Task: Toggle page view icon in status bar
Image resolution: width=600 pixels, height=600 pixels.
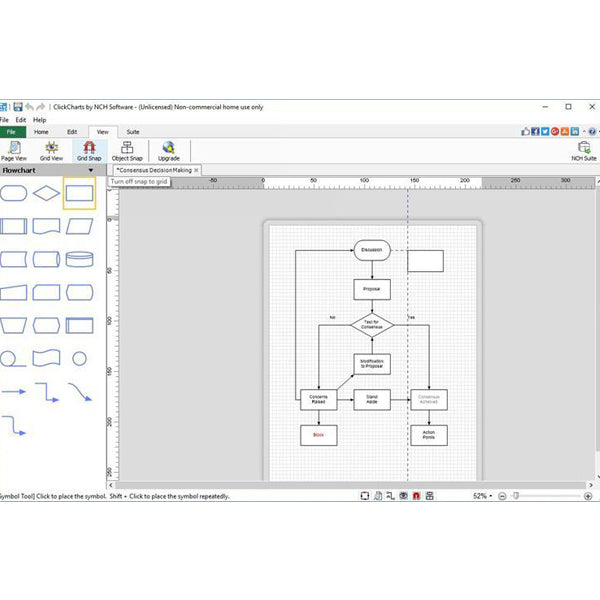Action: tap(378, 496)
